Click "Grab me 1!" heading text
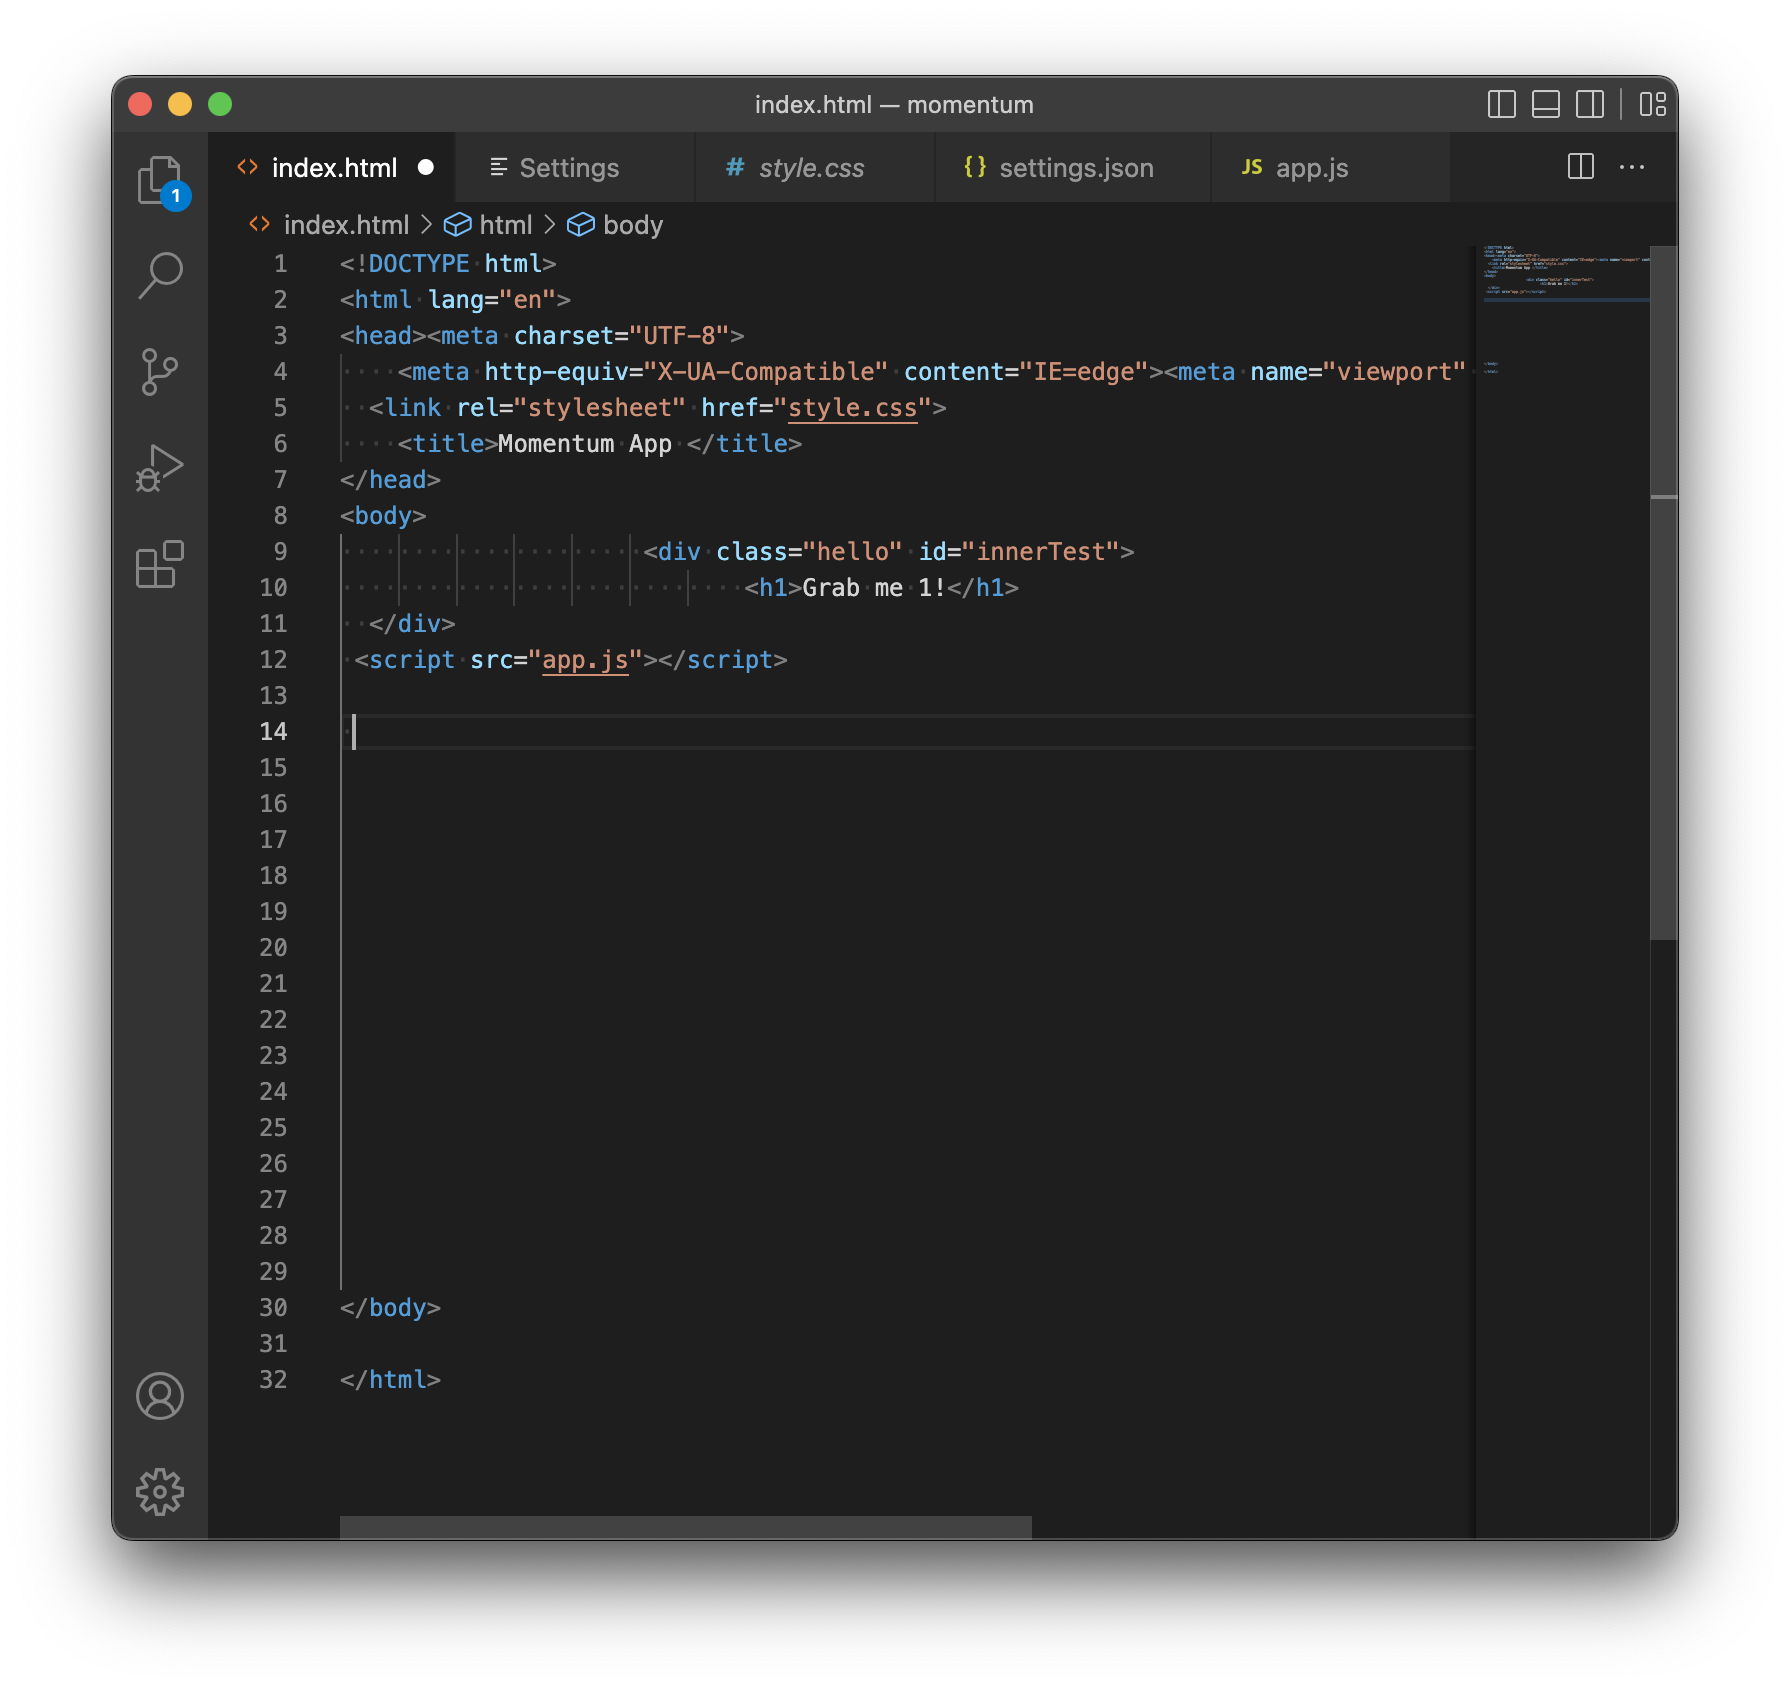The image size is (1790, 1688). [874, 588]
